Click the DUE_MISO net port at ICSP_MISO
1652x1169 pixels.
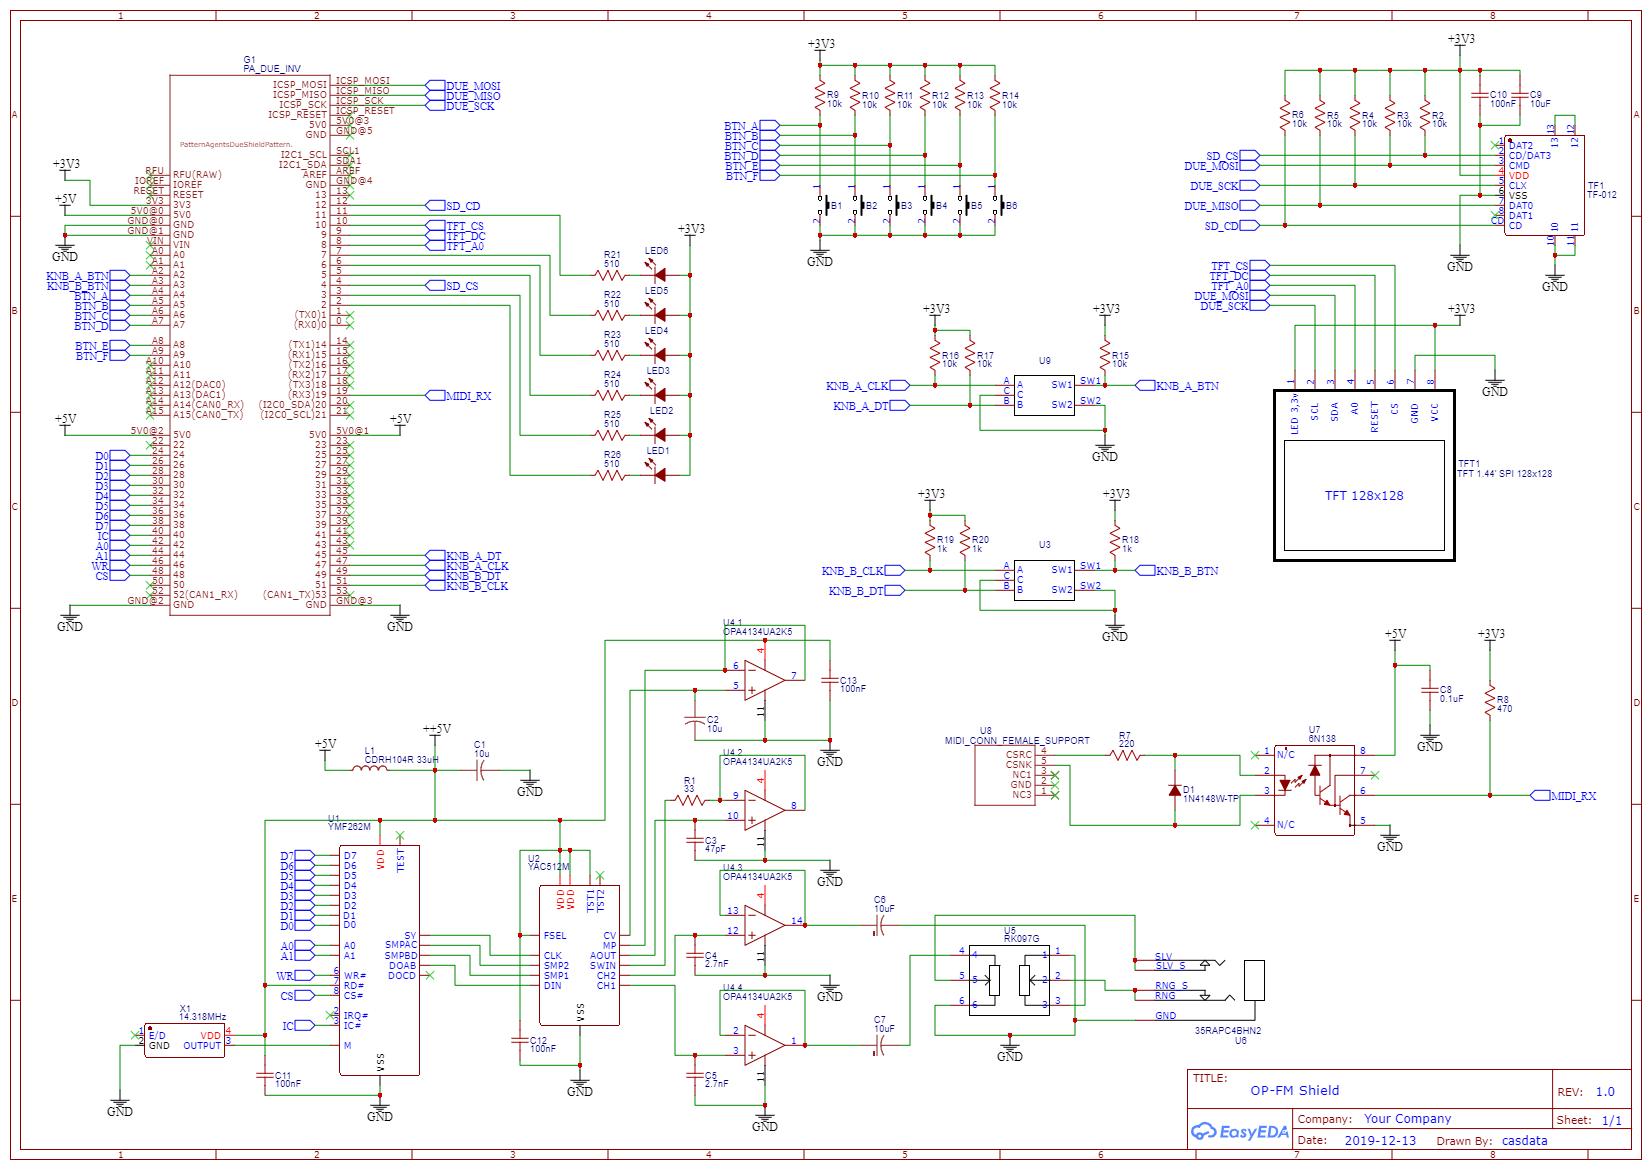(464, 96)
